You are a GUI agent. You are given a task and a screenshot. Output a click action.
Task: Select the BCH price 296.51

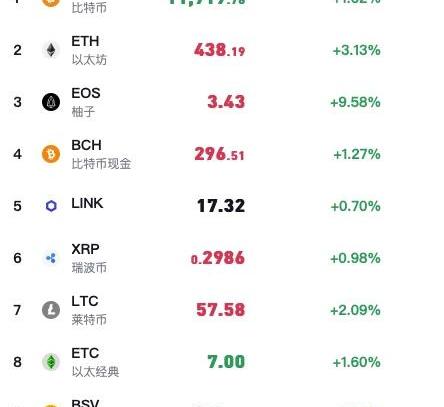(x=219, y=154)
